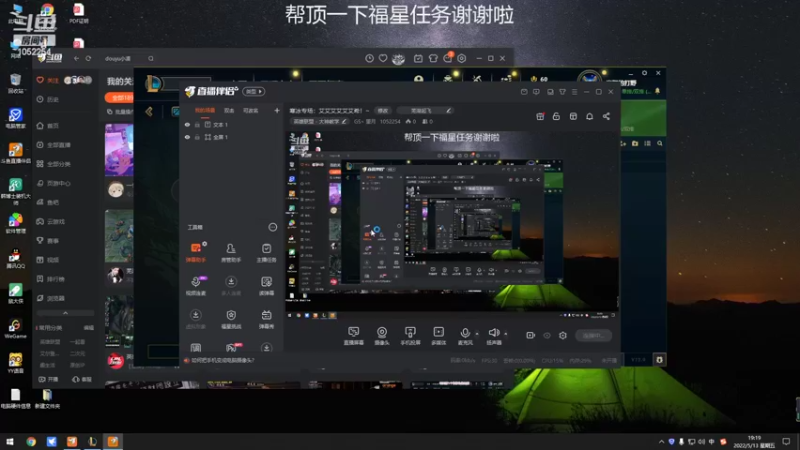Expand speaker options arrow
Screen dimensions: 800x450
[x=506, y=334]
